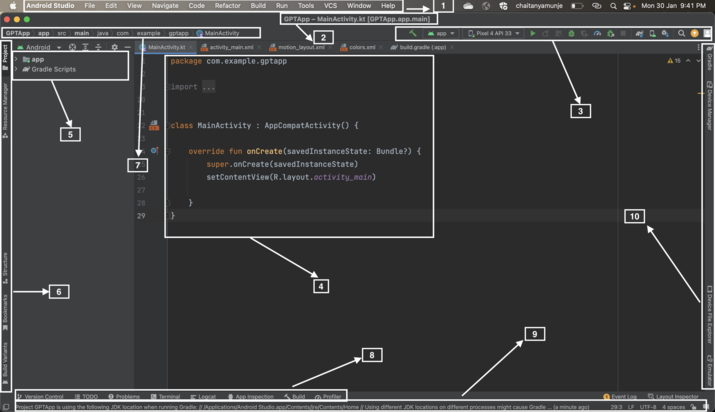The image size is (715, 412).
Task: Open the Logcat tool window button
Action: click(204, 397)
